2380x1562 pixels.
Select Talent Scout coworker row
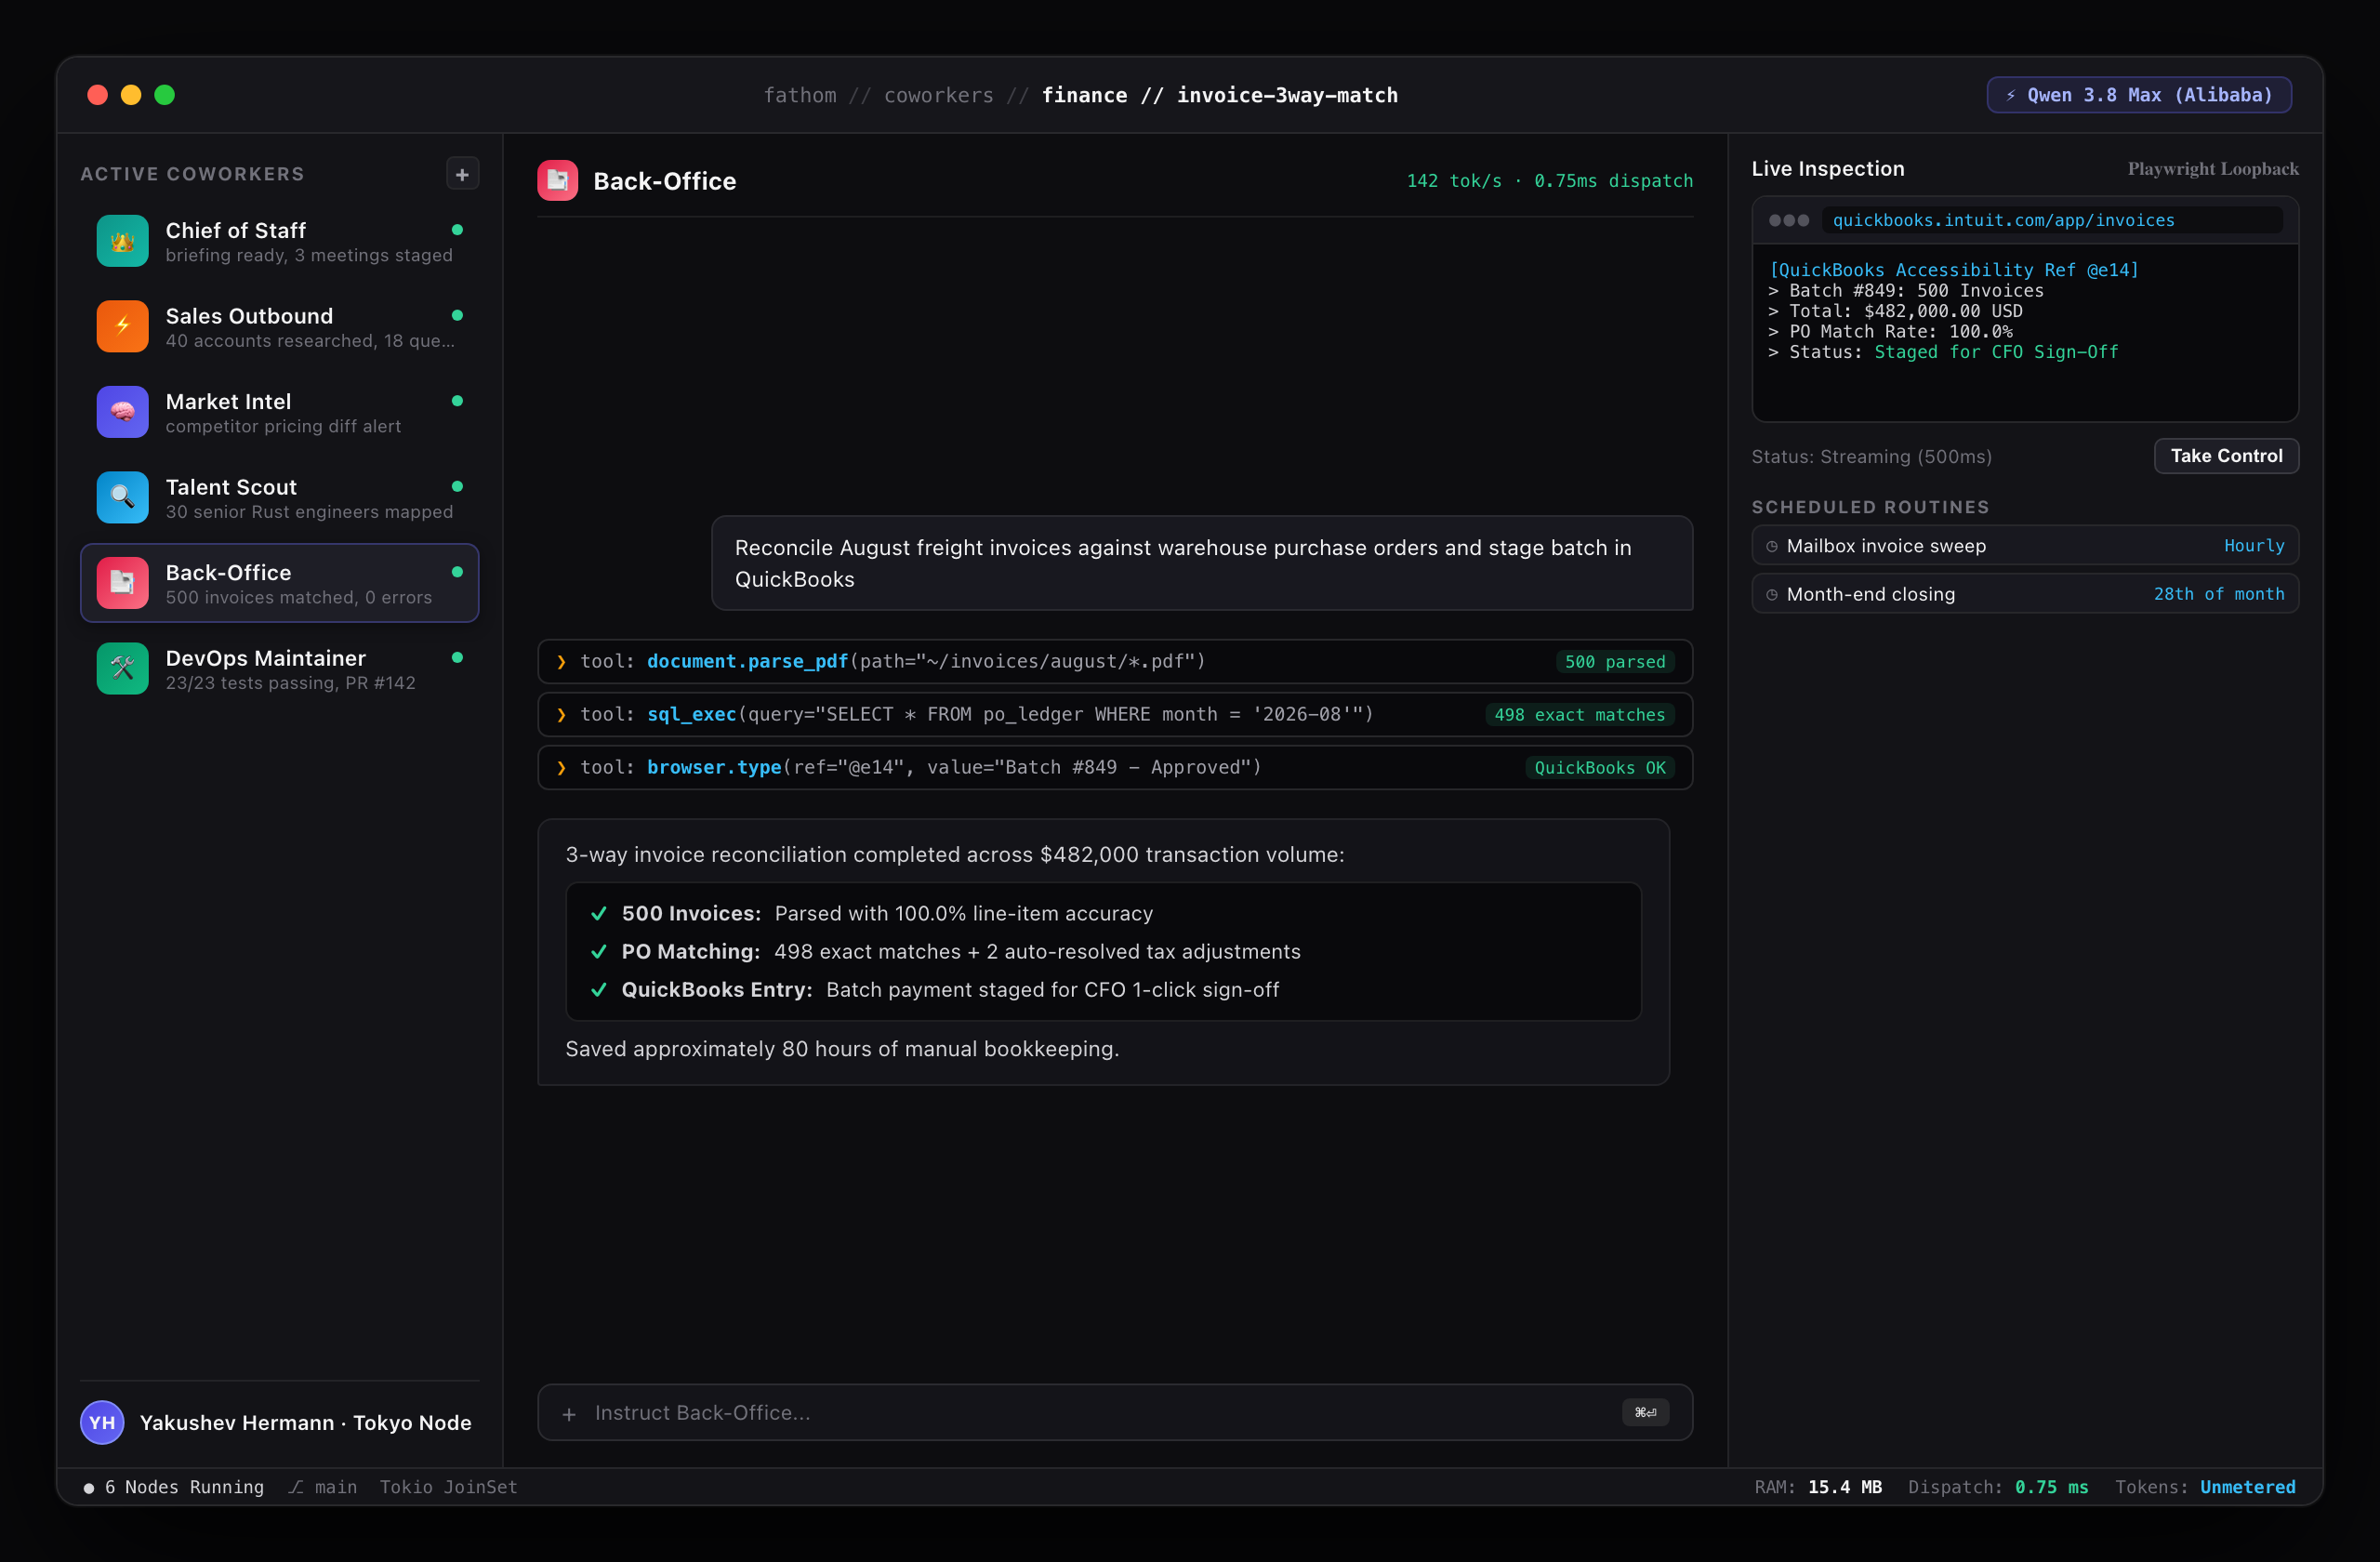pyautogui.click(x=280, y=497)
